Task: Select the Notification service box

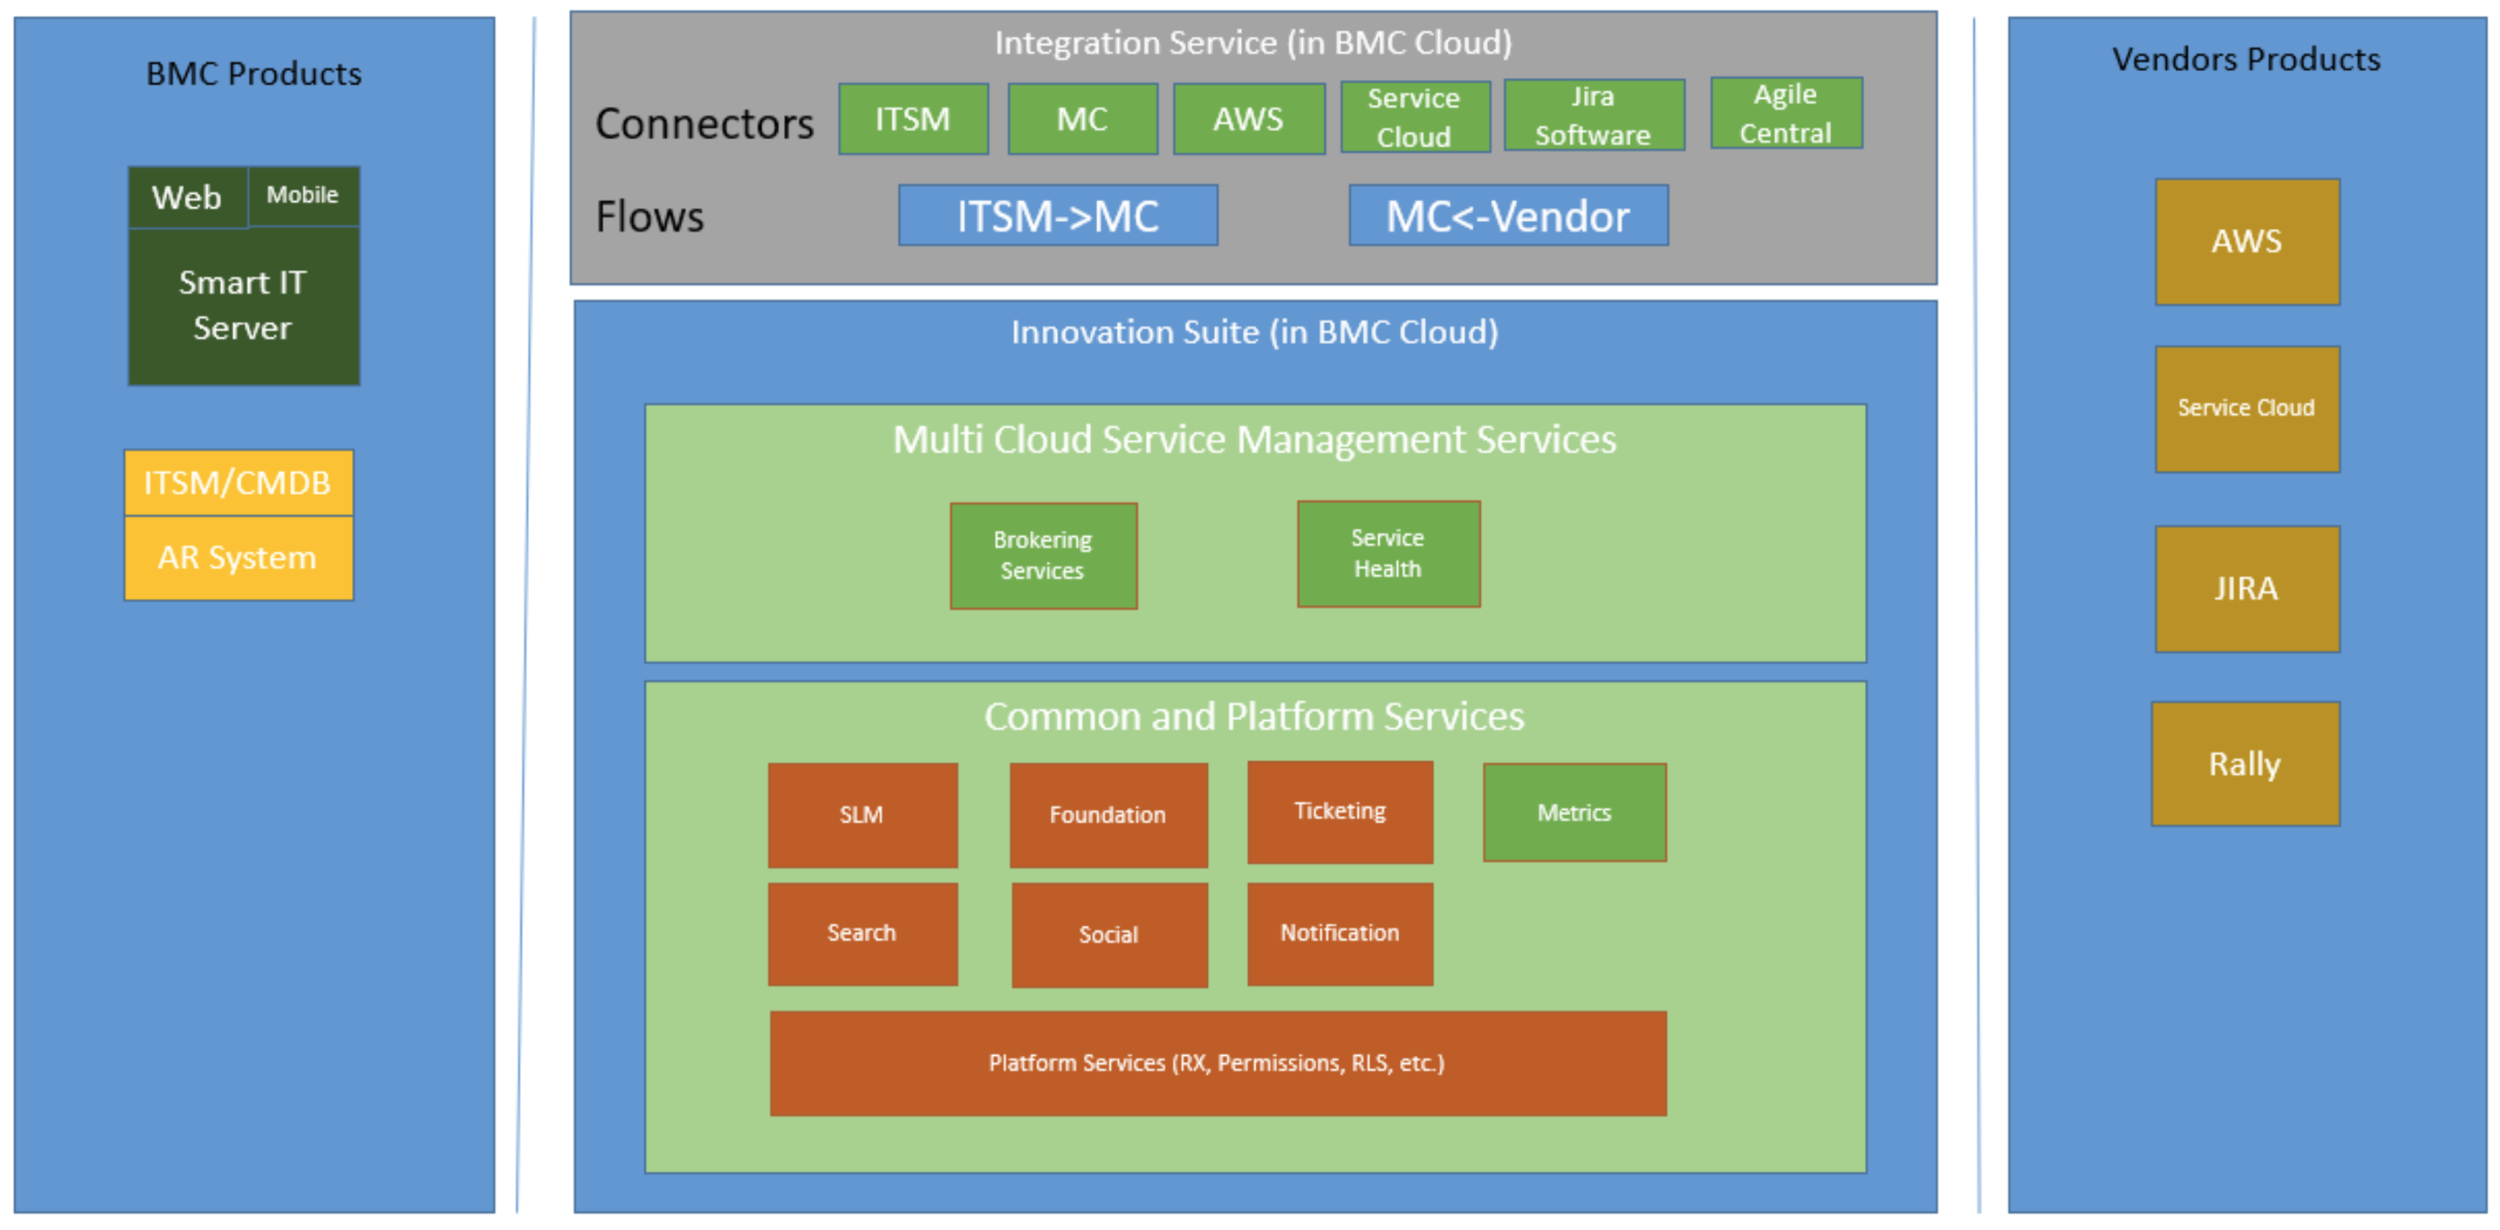Action: click(x=1340, y=933)
